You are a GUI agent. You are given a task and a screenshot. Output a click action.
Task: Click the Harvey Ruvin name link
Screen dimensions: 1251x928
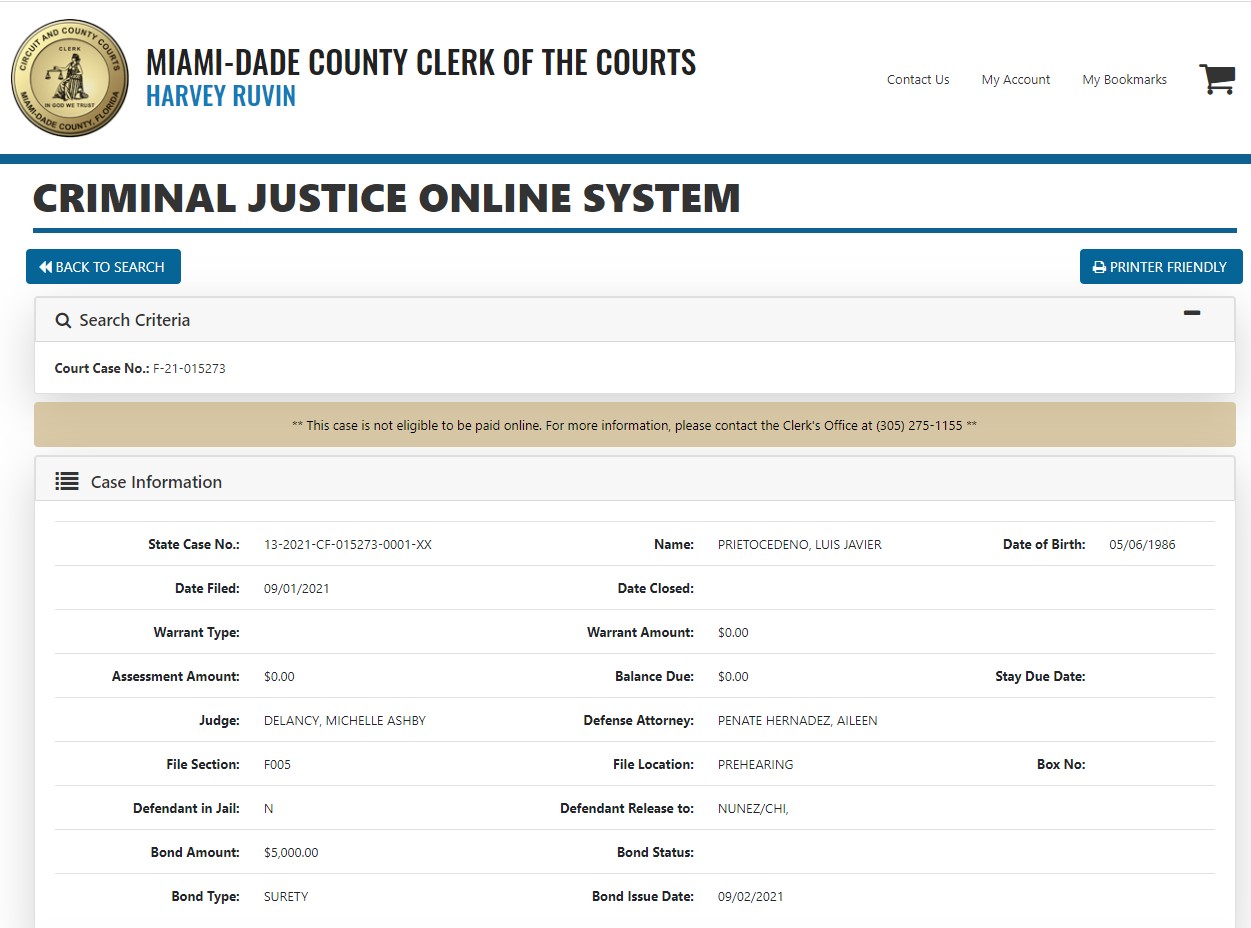(x=220, y=96)
